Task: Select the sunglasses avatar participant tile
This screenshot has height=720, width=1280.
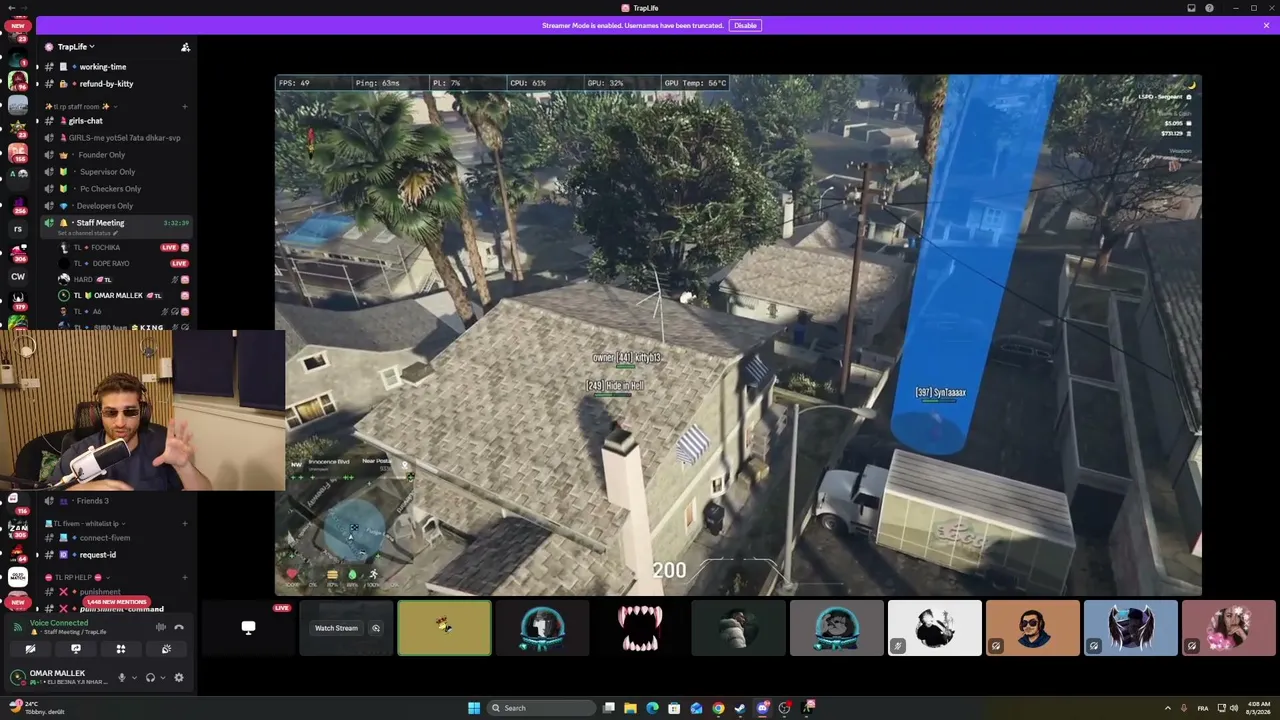Action: click(1032, 628)
